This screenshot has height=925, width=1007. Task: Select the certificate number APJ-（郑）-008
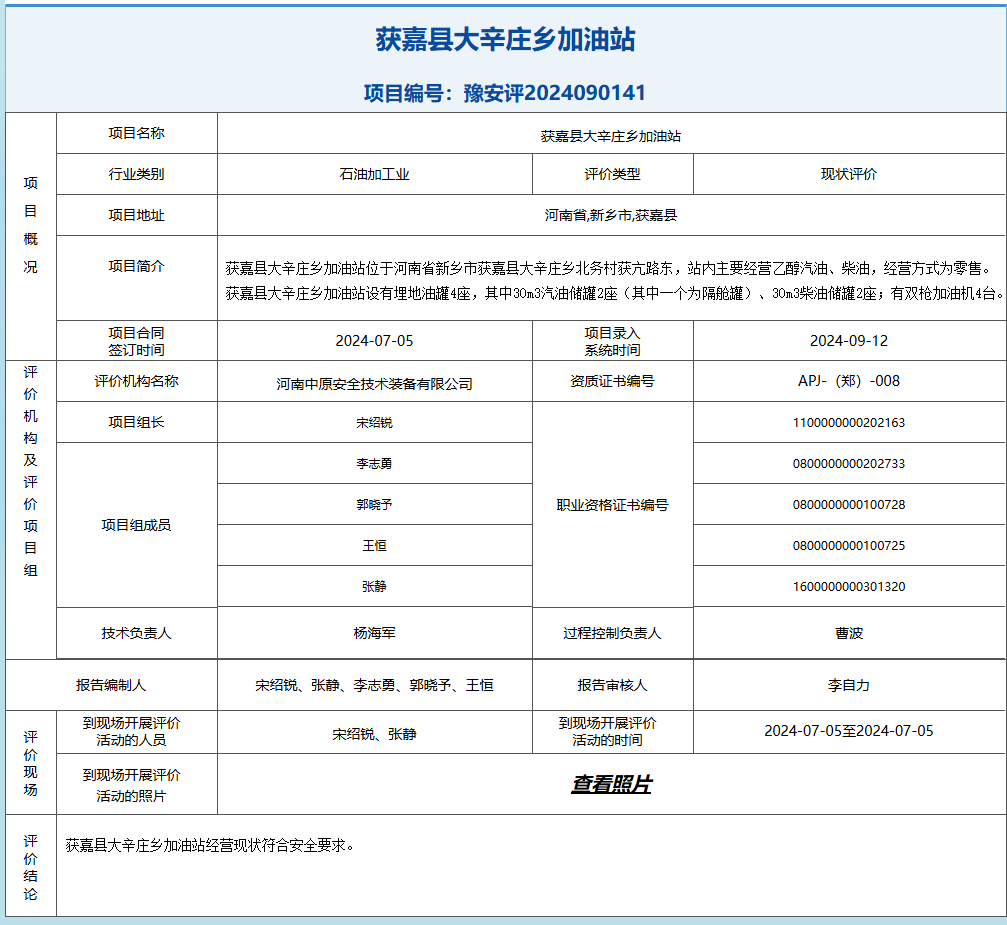tap(848, 381)
